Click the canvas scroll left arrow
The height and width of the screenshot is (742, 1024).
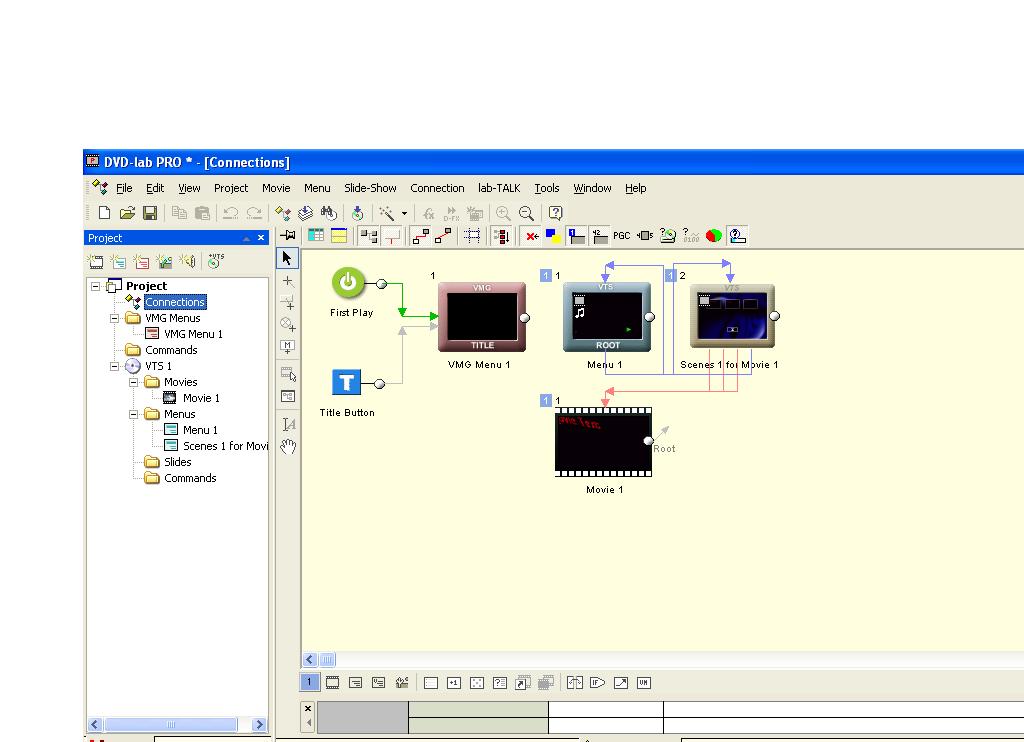click(x=310, y=660)
